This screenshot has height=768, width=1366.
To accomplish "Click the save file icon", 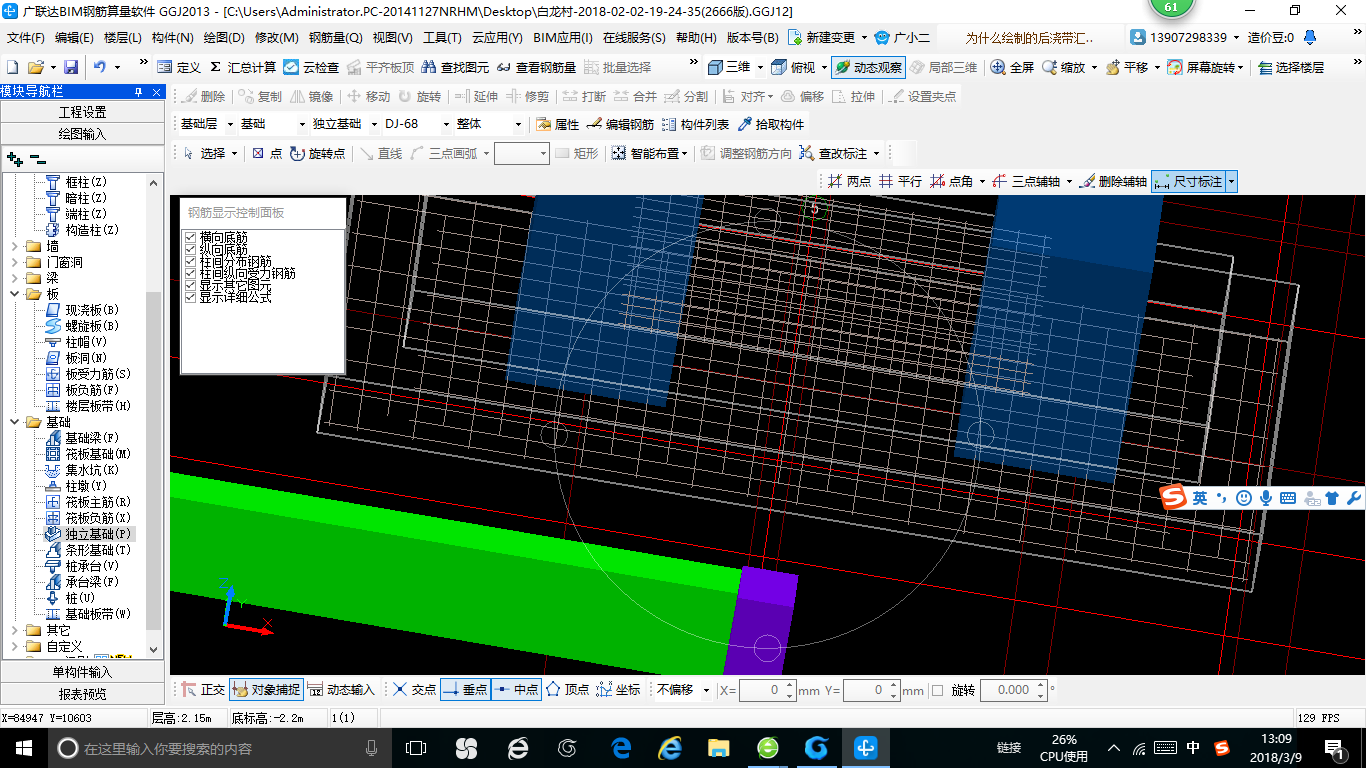I will coord(71,67).
